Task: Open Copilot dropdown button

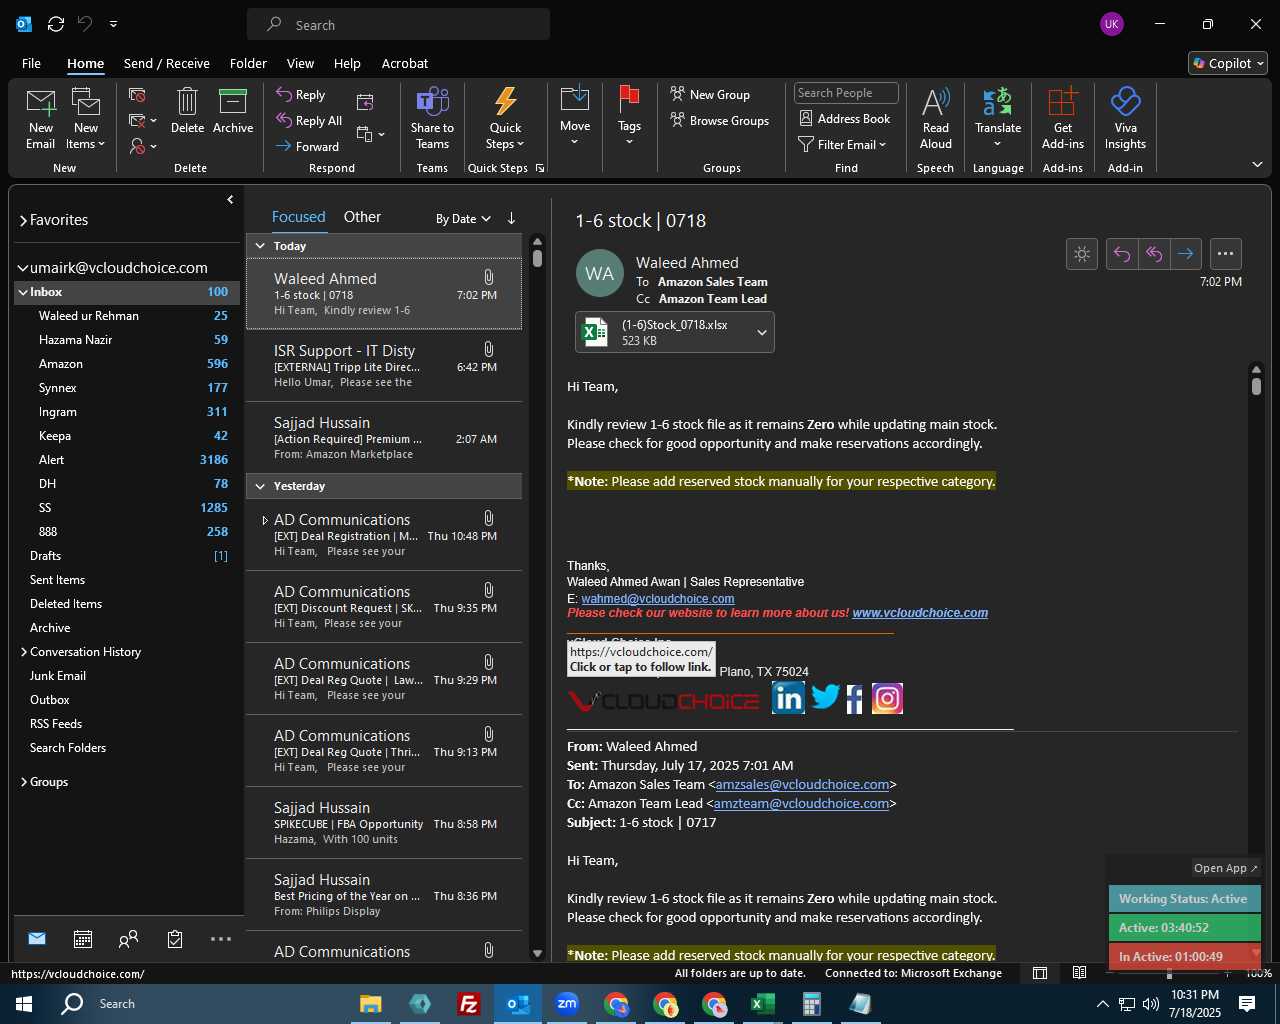Action: pos(1228,63)
